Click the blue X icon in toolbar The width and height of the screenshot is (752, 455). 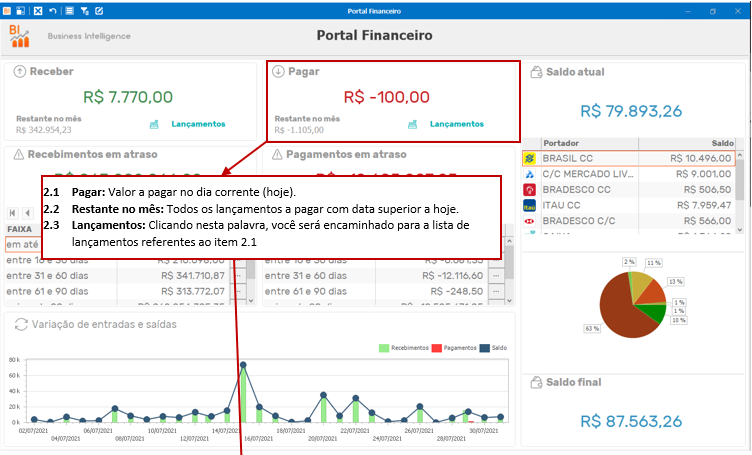38,11
